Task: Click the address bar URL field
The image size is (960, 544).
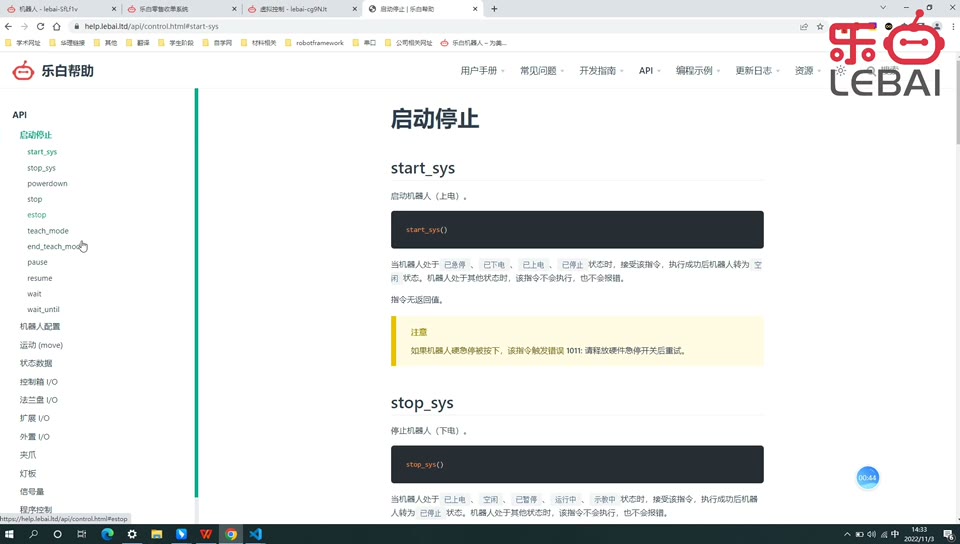Action: [429, 26]
